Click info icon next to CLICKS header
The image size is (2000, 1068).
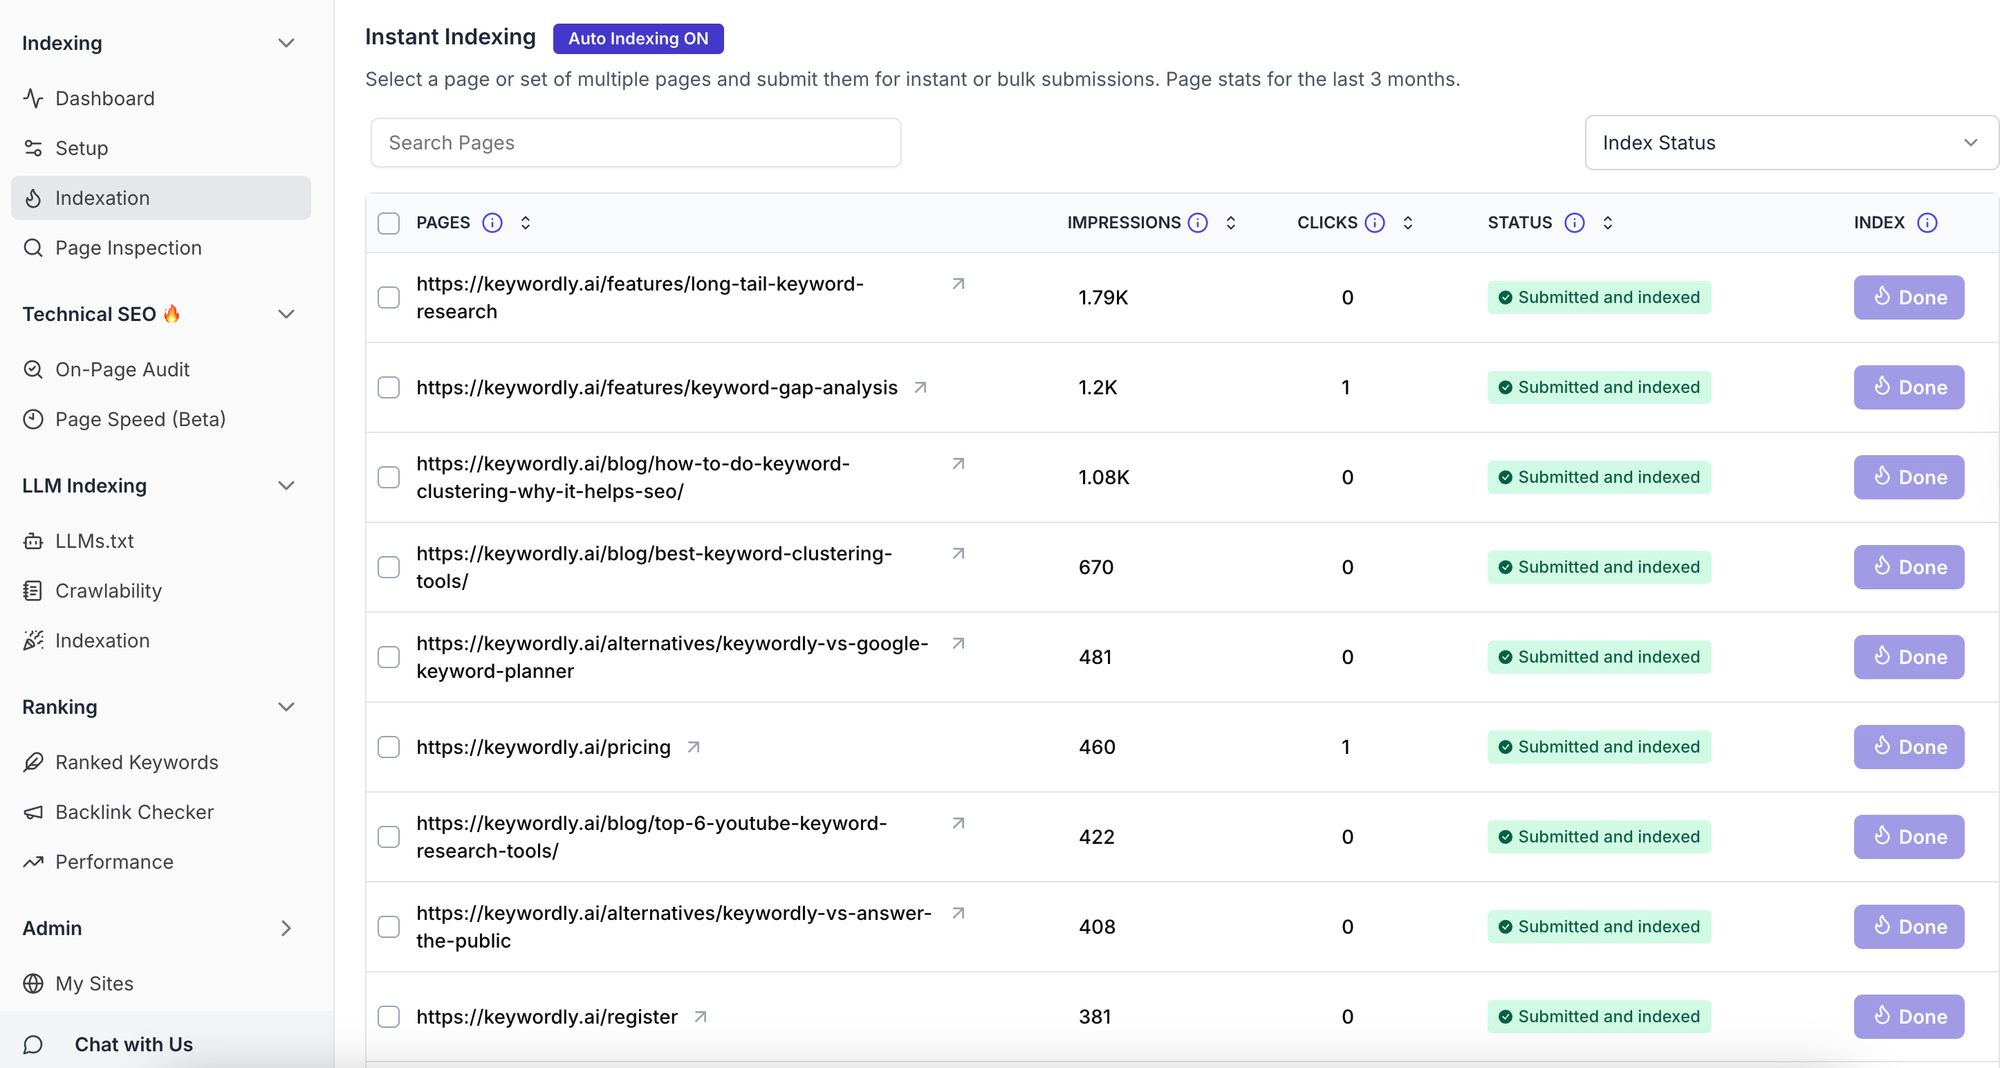pyautogui.click(x=1375, y=223)
